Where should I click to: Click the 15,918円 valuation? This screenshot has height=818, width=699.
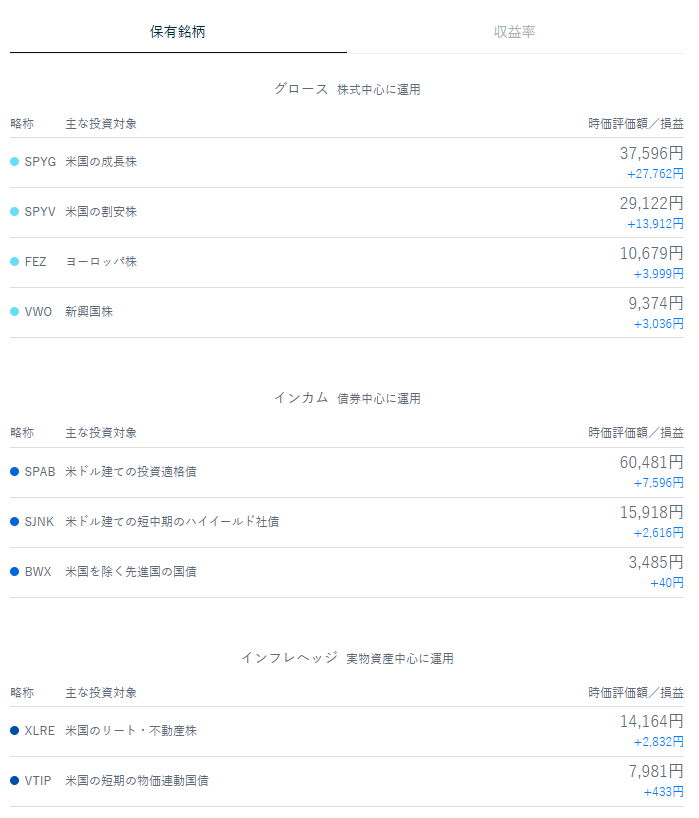tap(652, 512)
